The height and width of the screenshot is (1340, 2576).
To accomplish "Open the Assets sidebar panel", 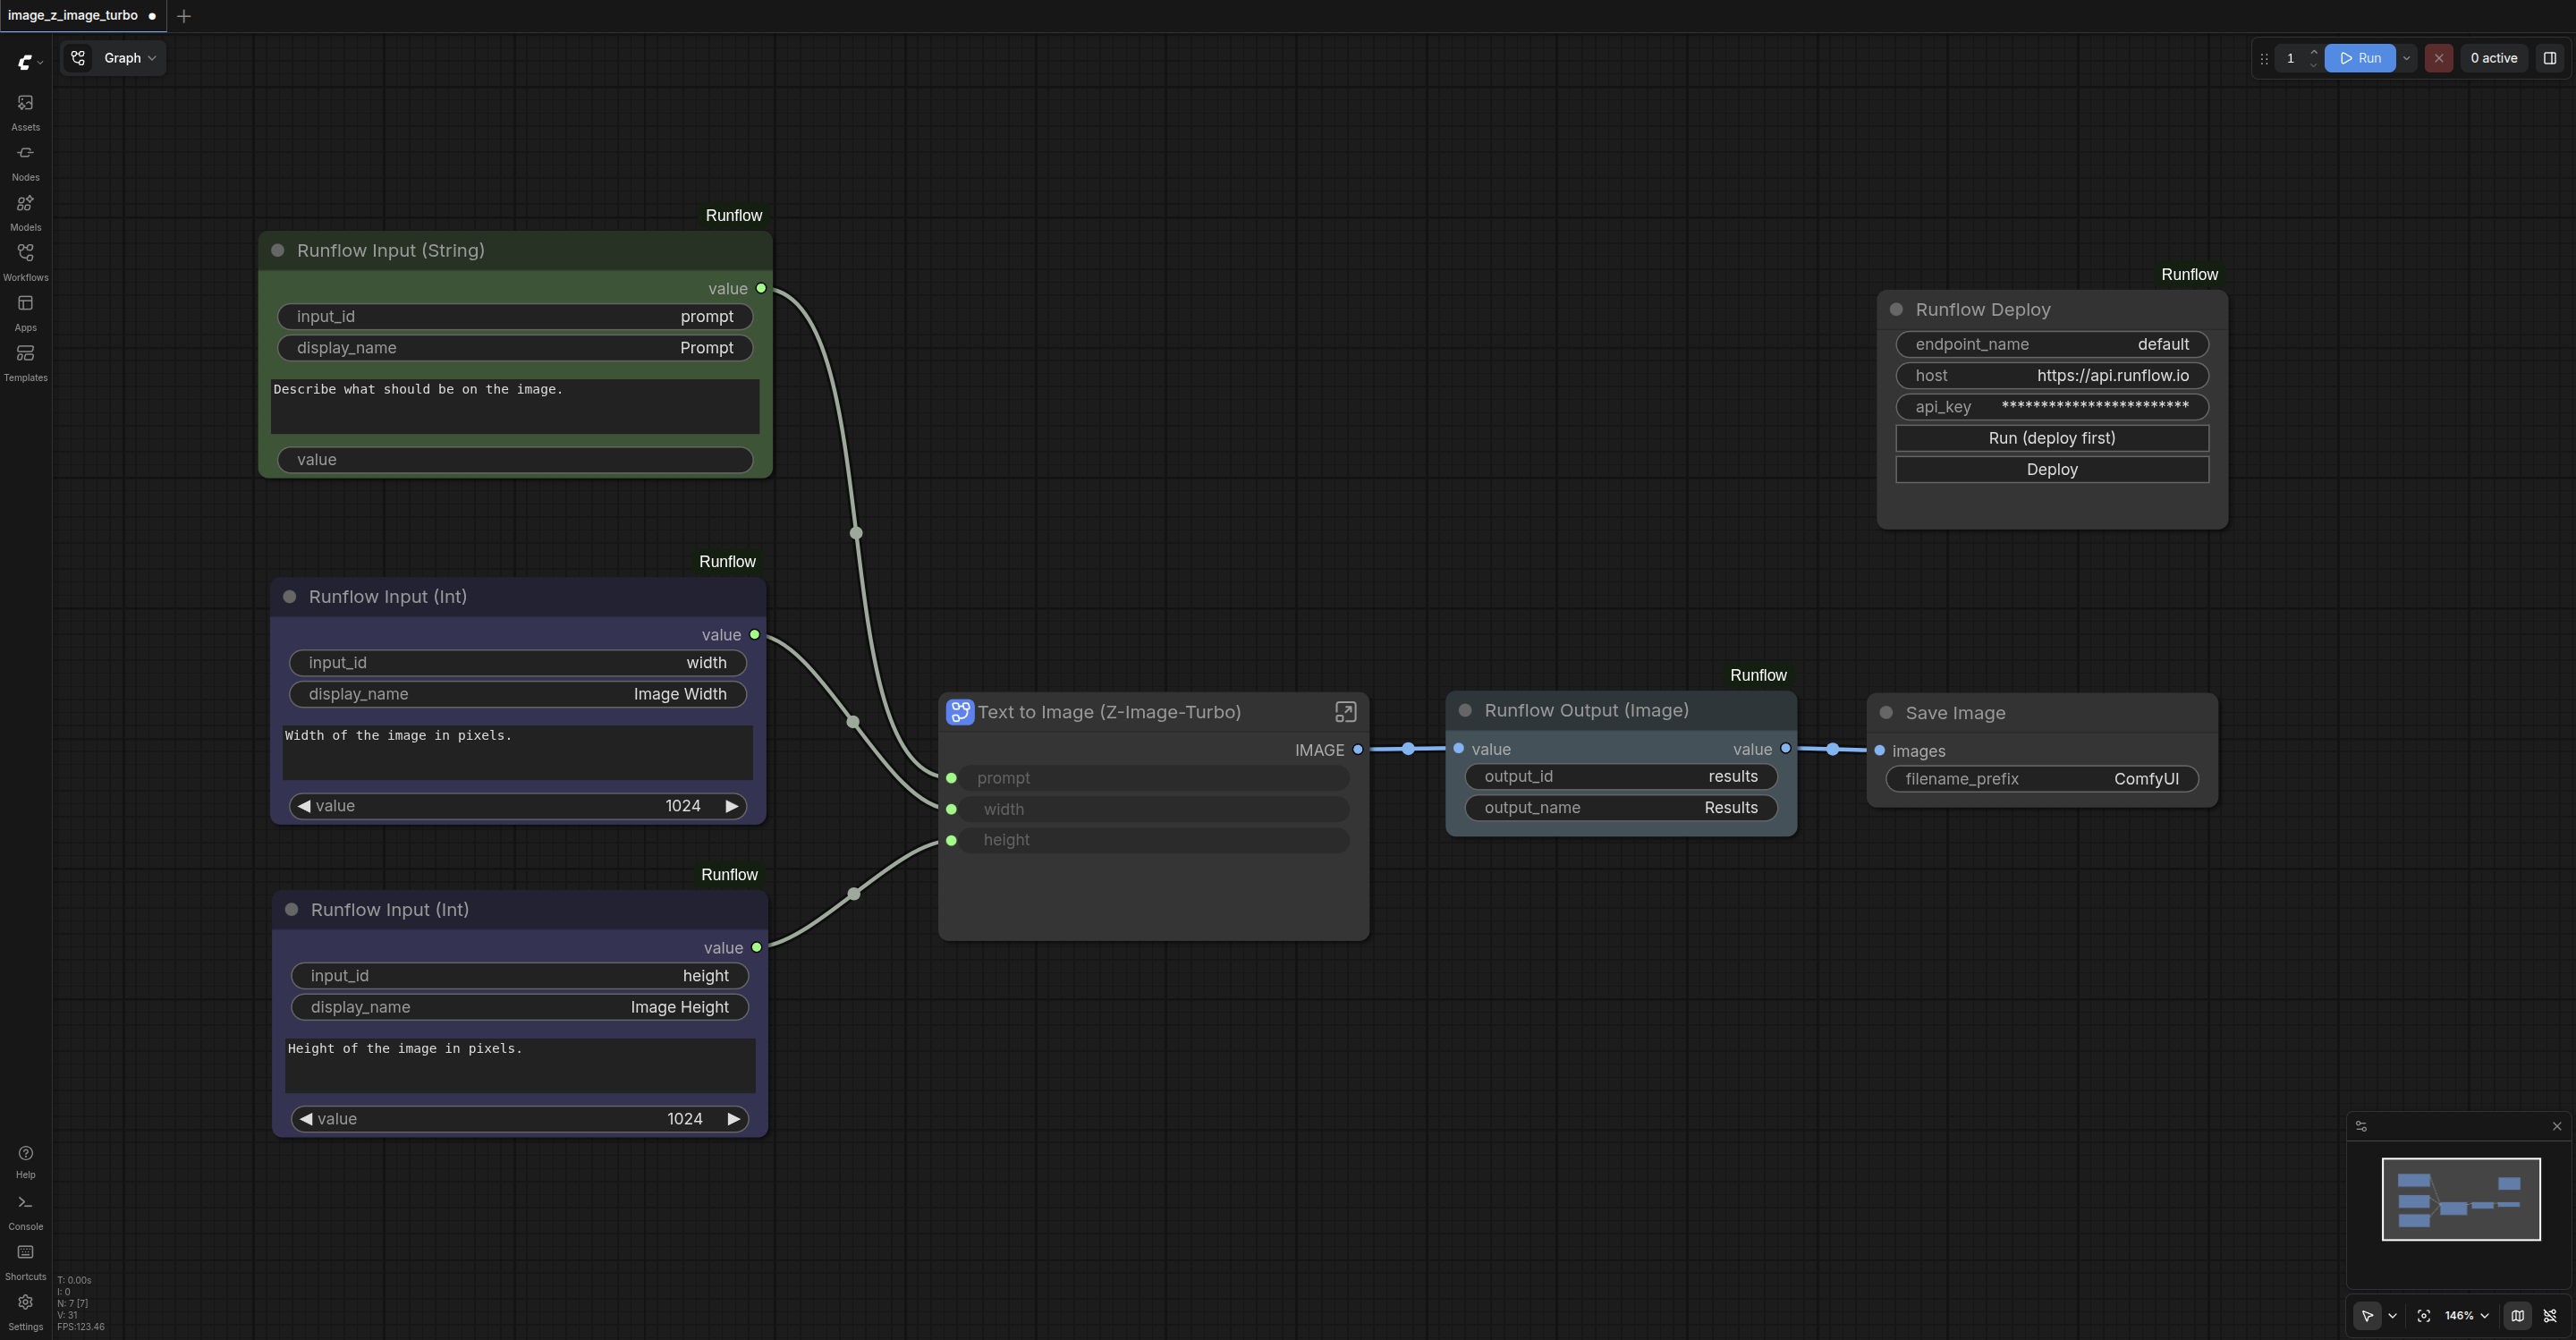I will pyautogui.click(x=25, y=112).
